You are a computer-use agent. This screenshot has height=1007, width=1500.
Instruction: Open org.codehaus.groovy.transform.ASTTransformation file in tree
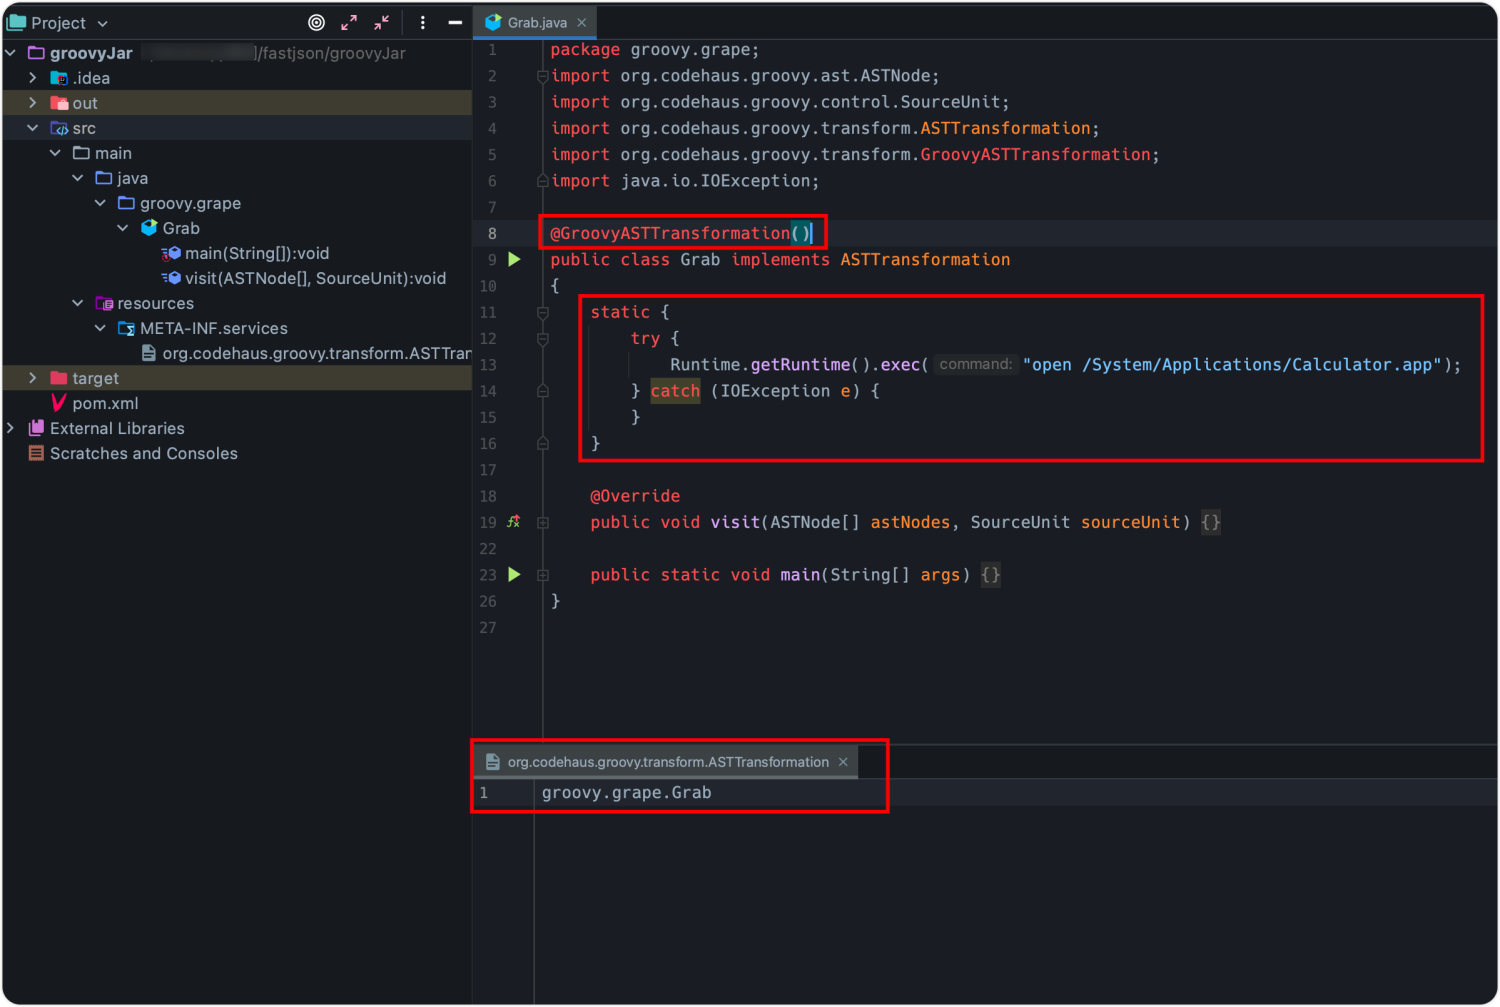pyautogui.click(x=316, y=353)
